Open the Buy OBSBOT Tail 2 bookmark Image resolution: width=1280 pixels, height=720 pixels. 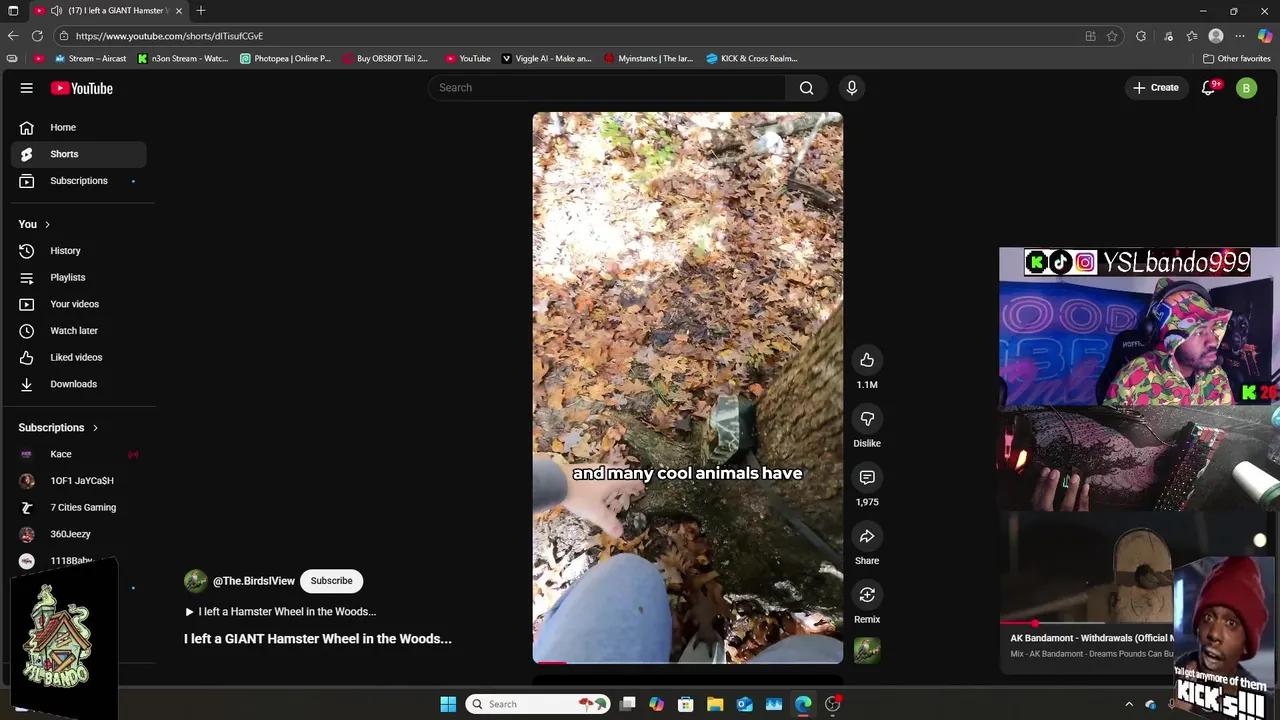(385, 59)
